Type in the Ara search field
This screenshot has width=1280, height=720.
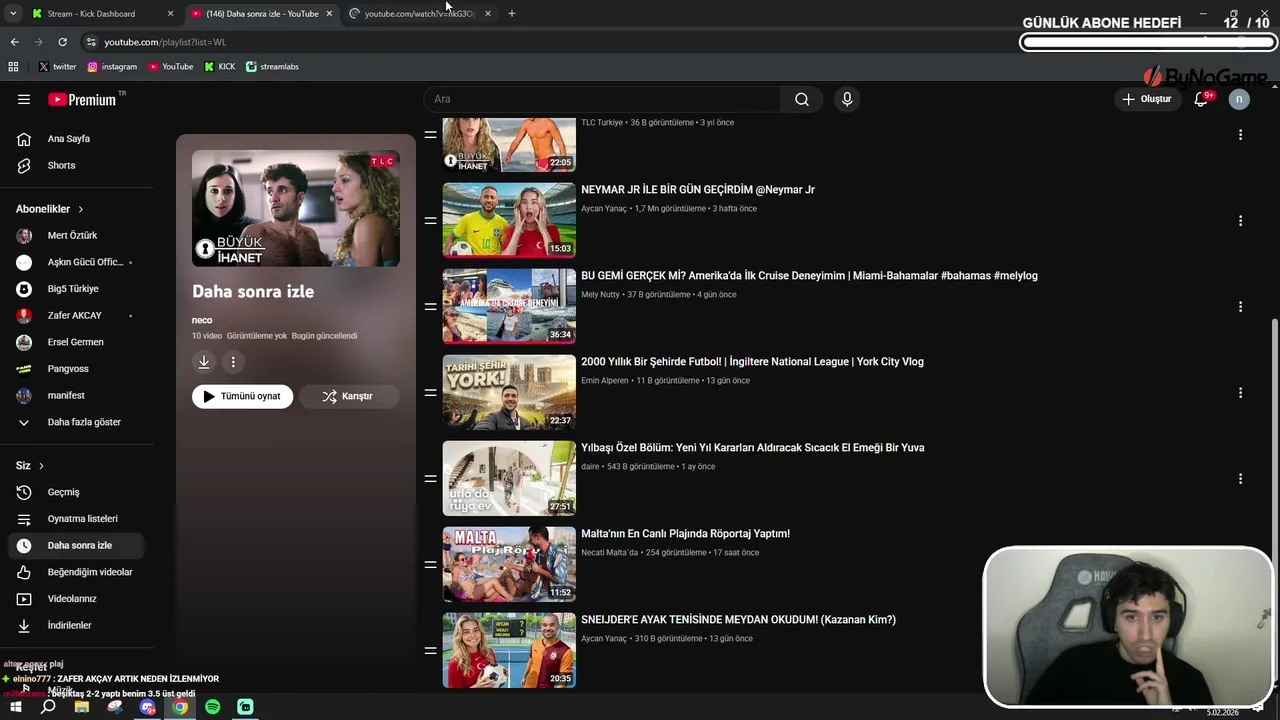click(603, 99)
